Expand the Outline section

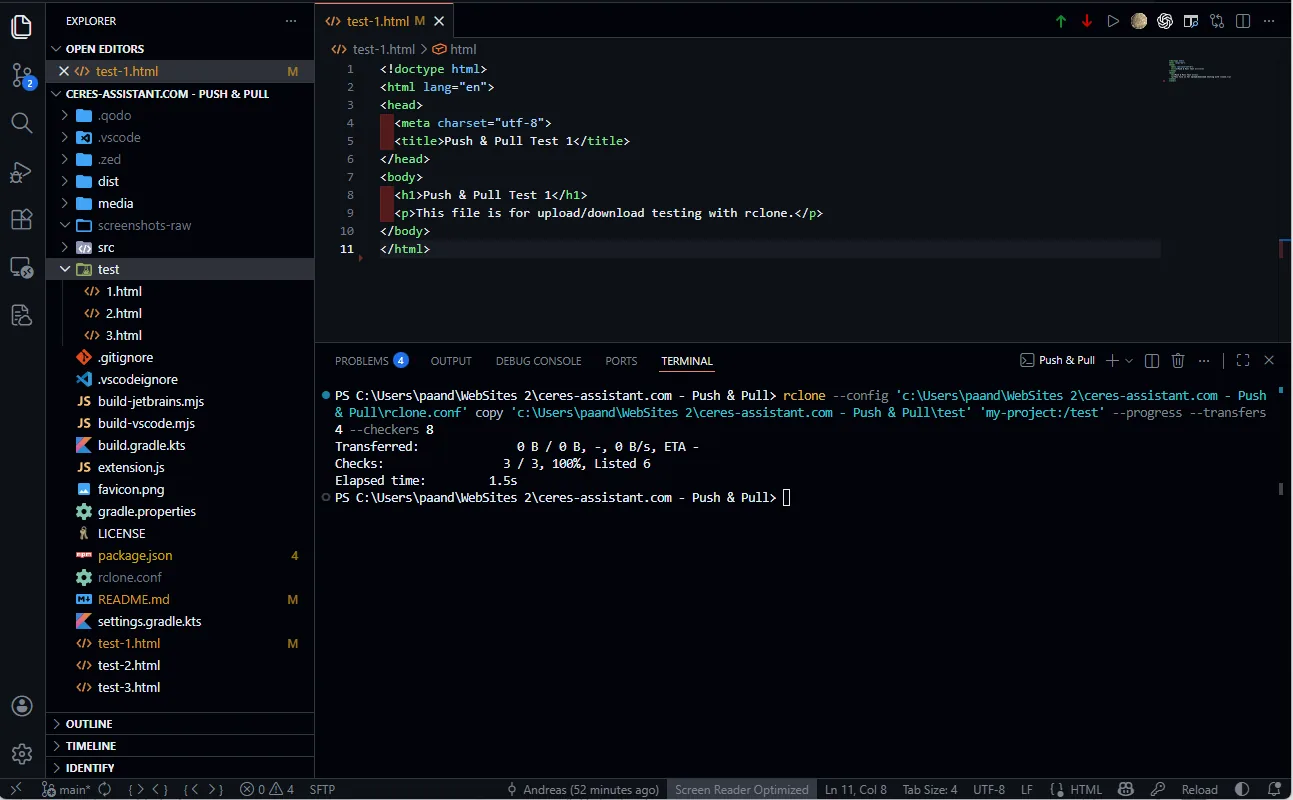[180, 724]
